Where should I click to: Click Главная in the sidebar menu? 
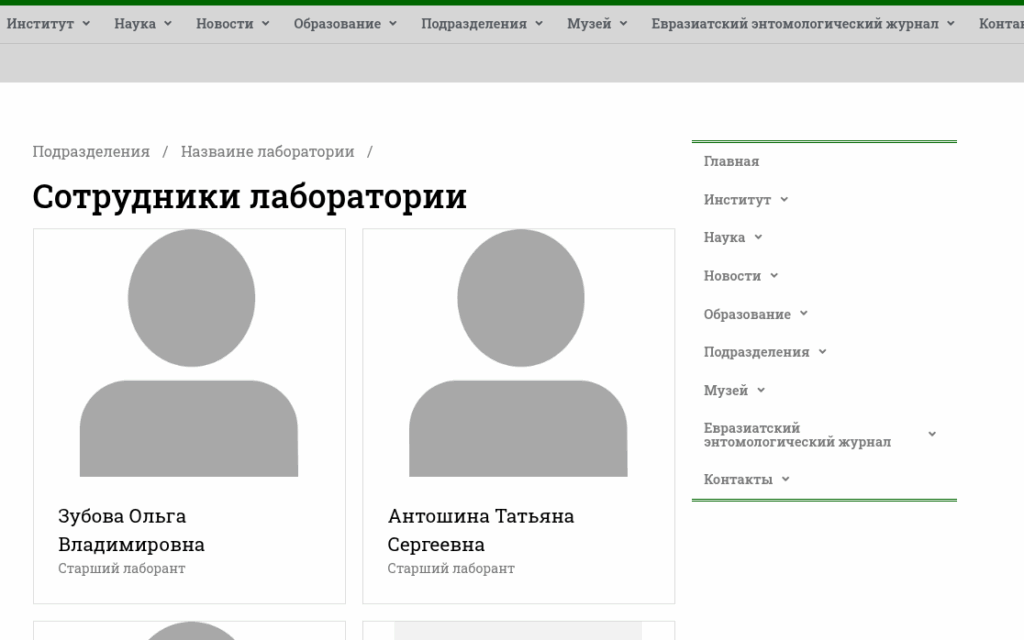point(731,161)
